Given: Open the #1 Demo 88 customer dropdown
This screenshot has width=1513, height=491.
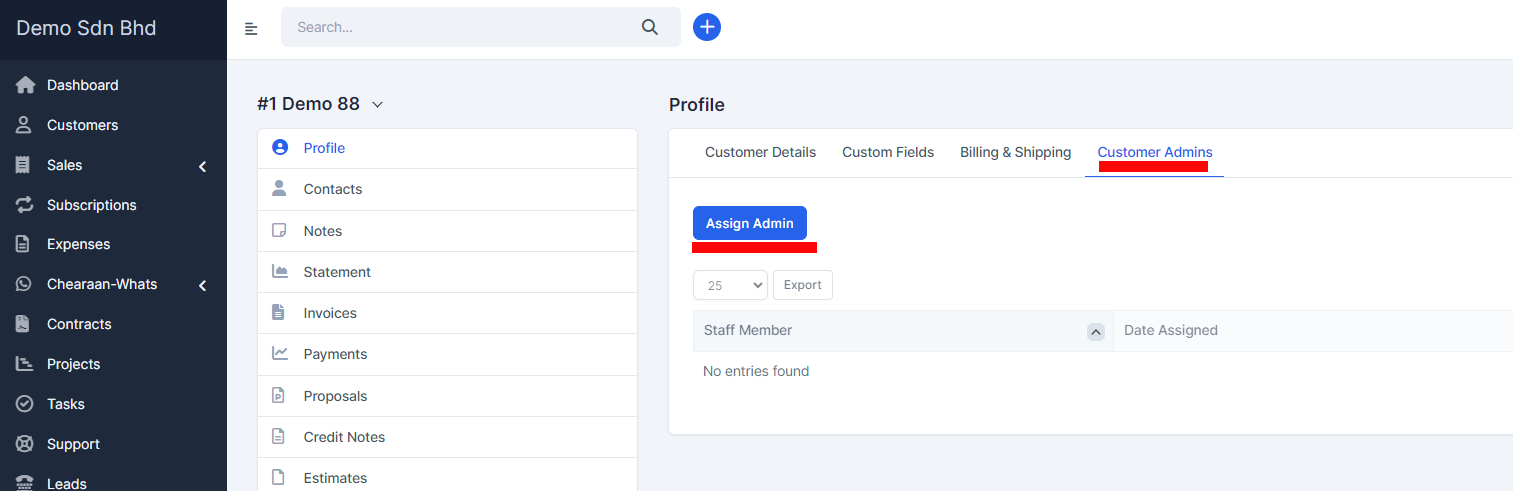Looking at the screenshot, I should click(x=377, y=104).
